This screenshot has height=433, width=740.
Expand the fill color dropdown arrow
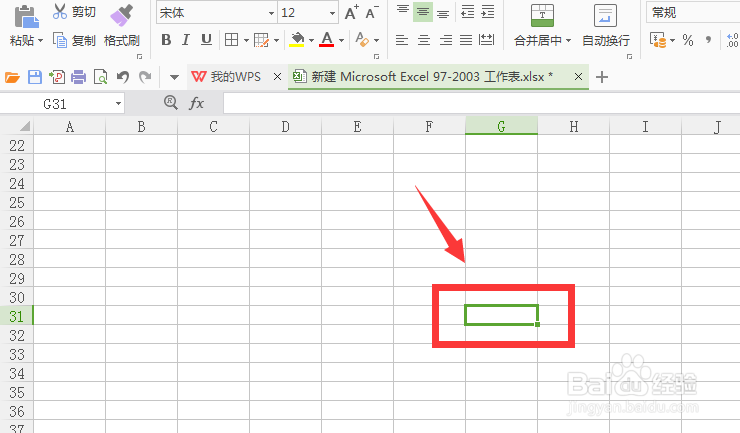tap(311, 41)
